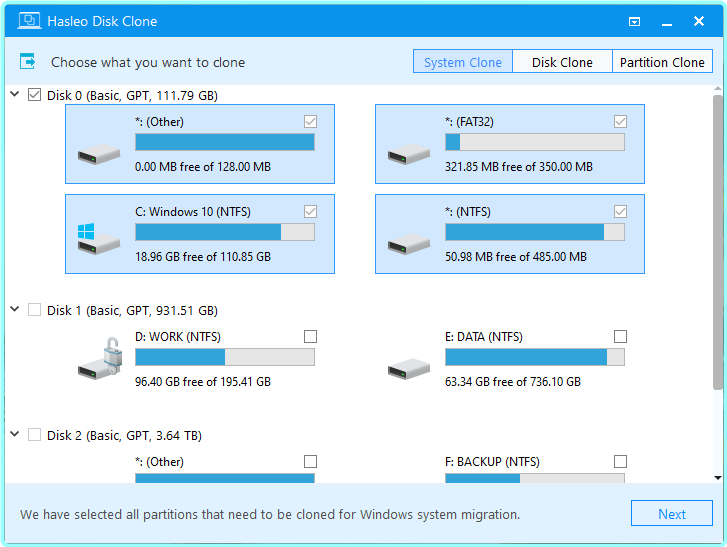The height and width of the screenshot is (547, 727).
Task: Collapse the Disk 2 section chevron
Action: click(14, 435)
